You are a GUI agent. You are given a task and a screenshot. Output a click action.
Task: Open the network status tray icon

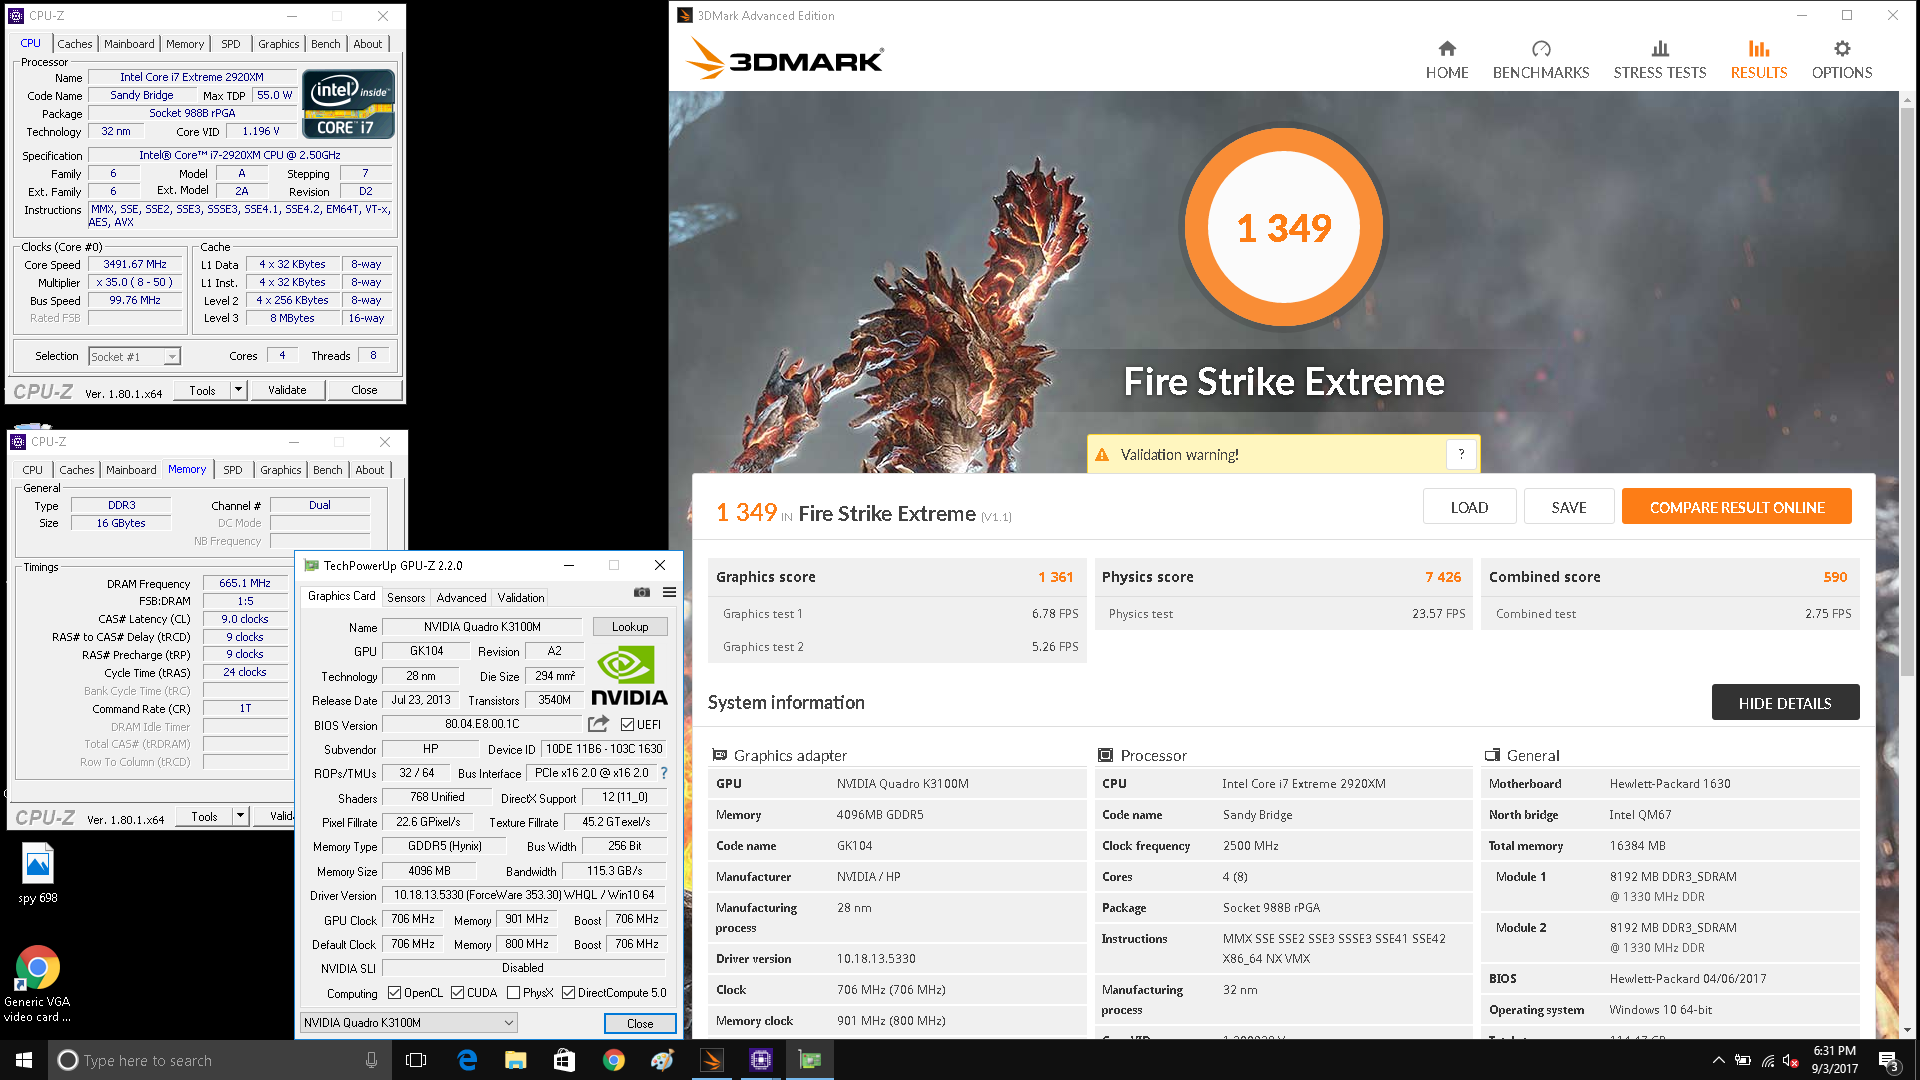click(x=1768, y=1060)
